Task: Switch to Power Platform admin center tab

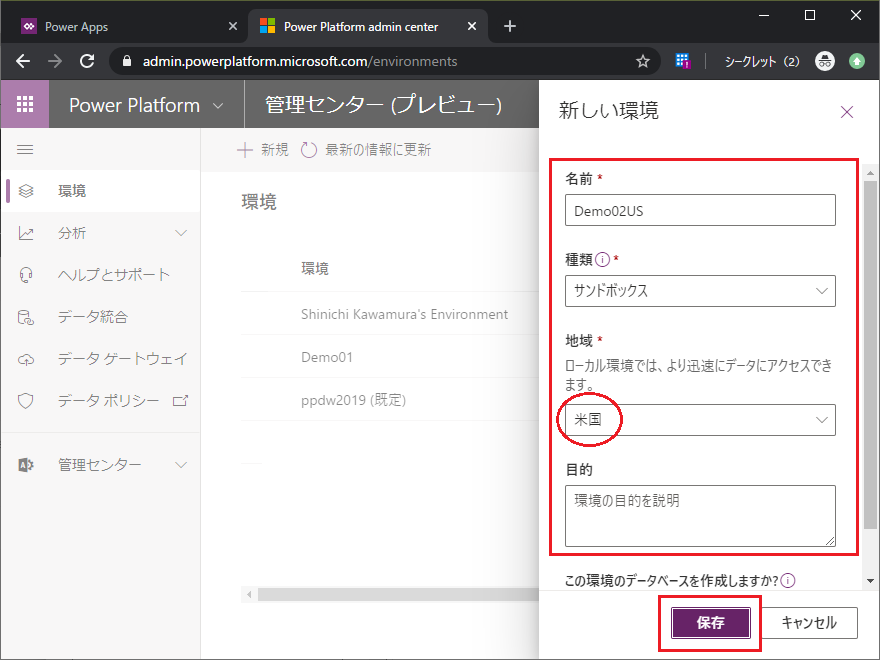Action: point(368,26)
